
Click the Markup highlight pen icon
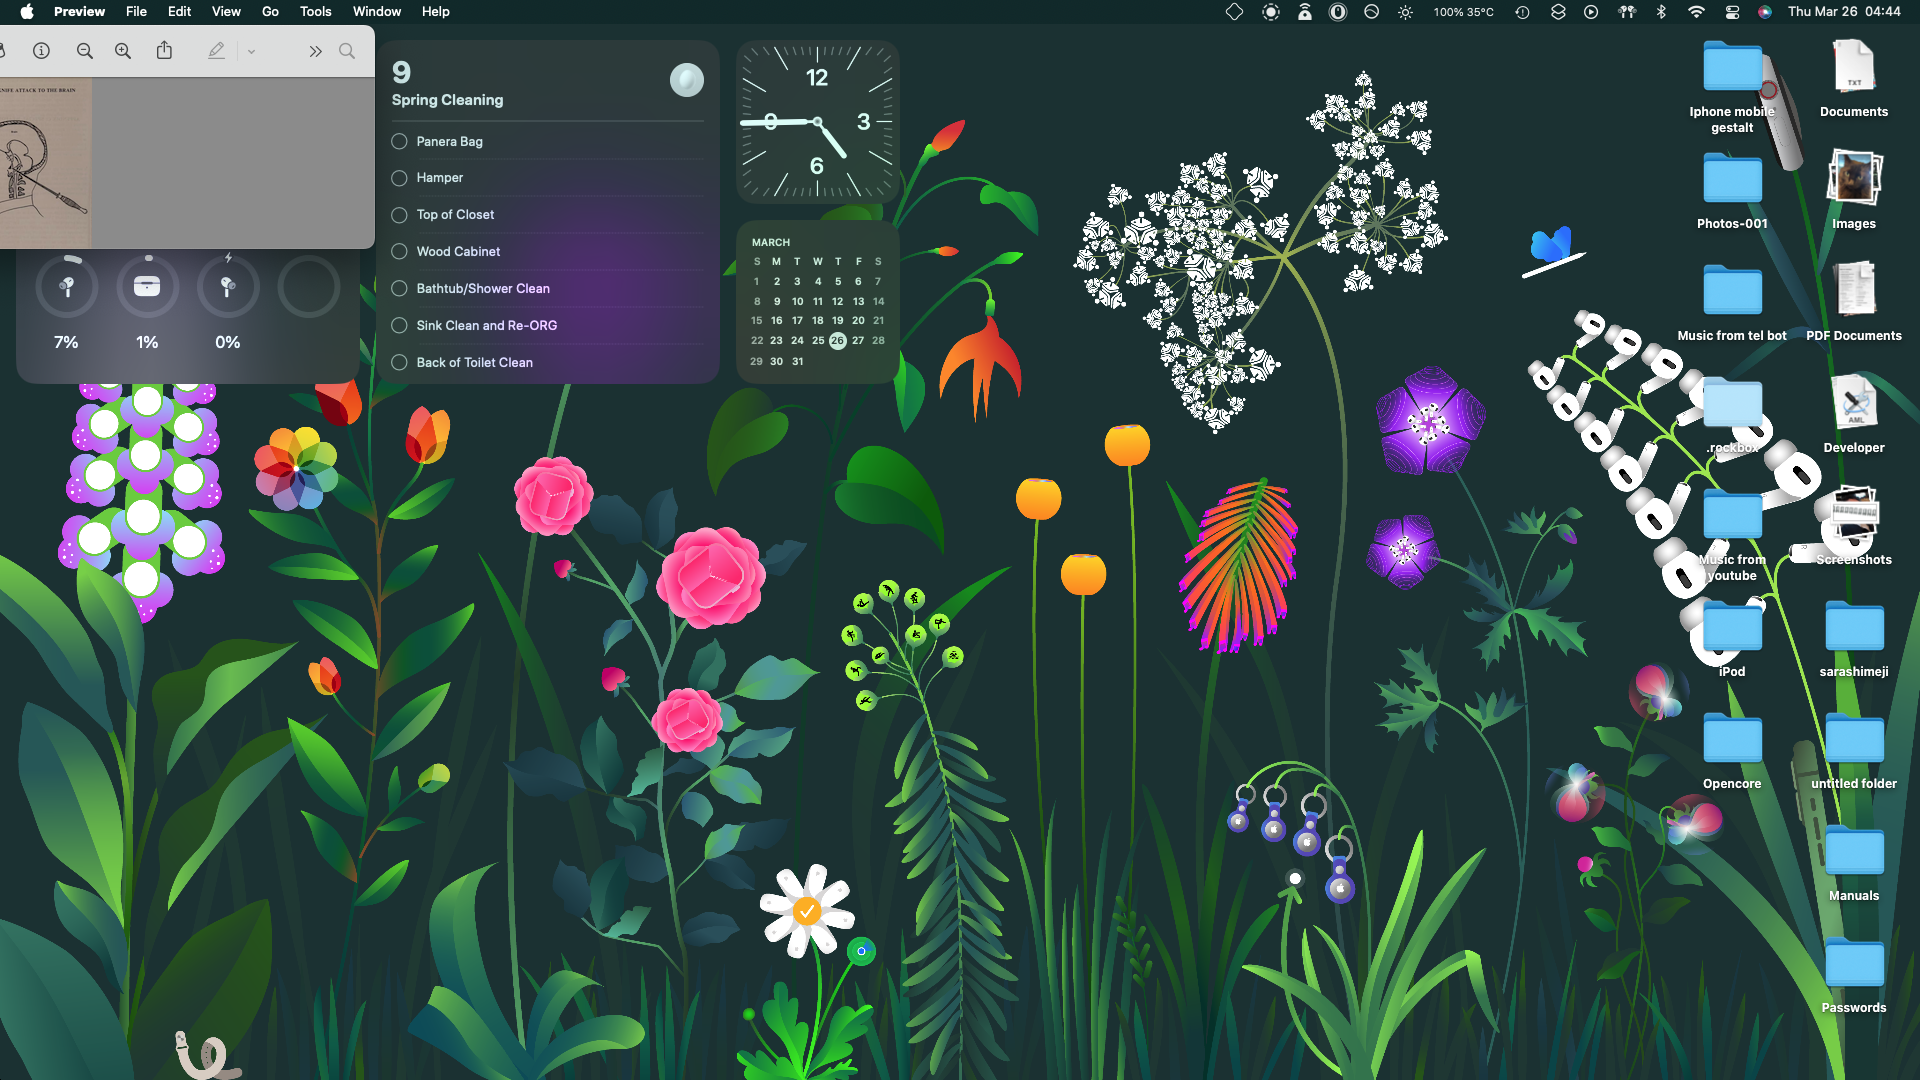pos(216,51)
